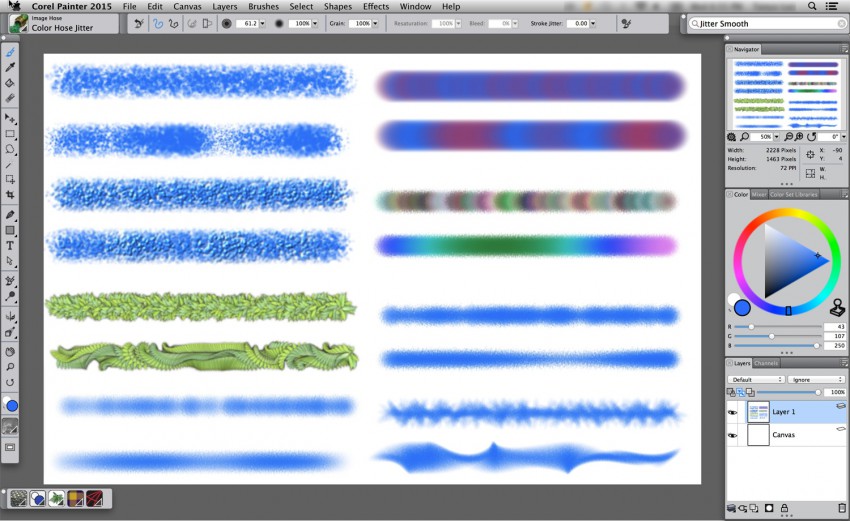This screenshot has height=521, width=850.
Task: Click the Navigator reset rotation icon
Action: click(x=811, y=137)
